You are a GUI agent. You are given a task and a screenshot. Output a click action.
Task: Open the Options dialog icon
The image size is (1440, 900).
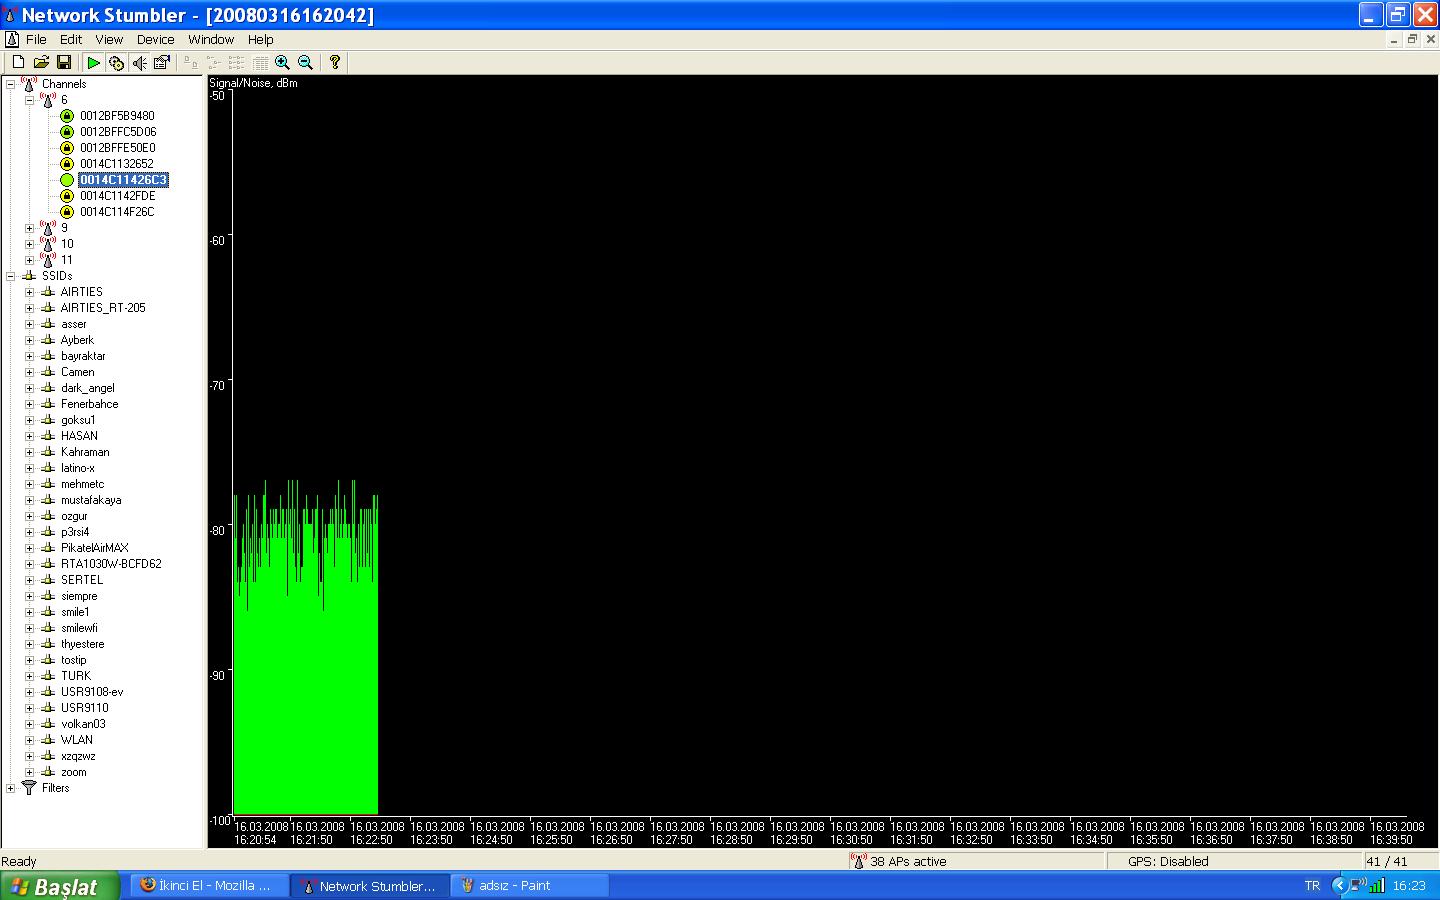tap(162, 62)
